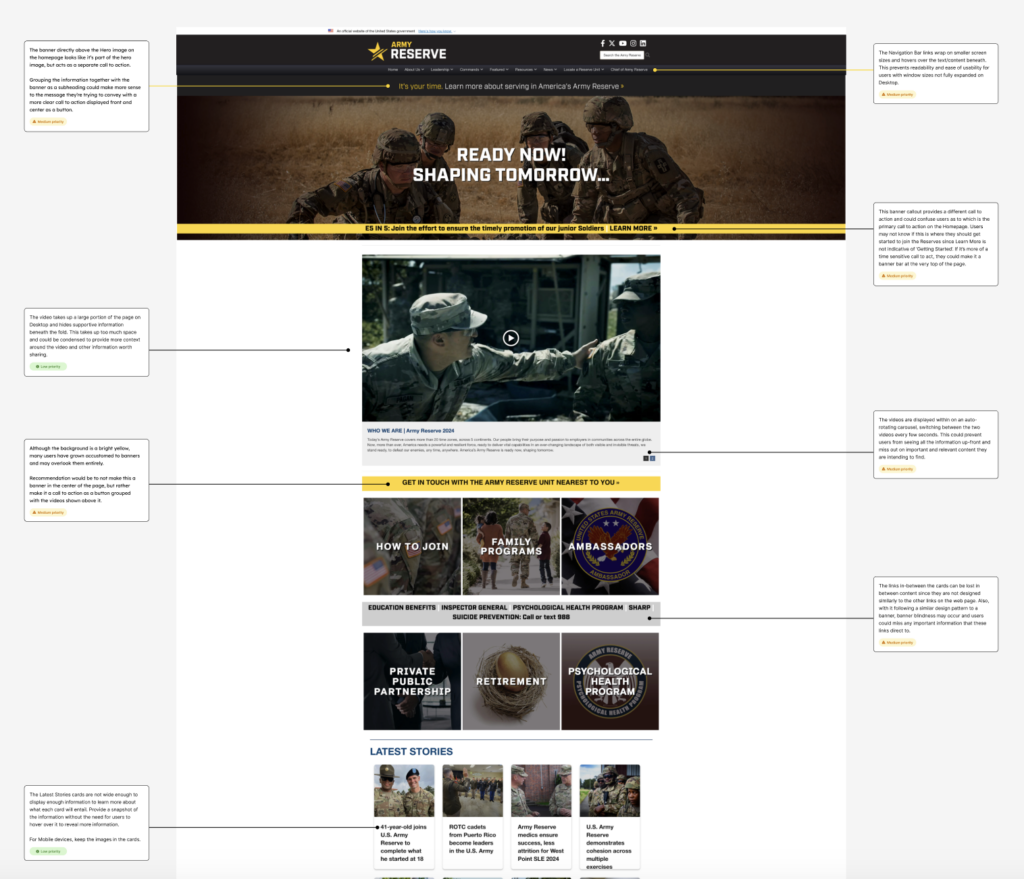Open the Family Programs tile

pyautogui.click(x=511, y=546)
